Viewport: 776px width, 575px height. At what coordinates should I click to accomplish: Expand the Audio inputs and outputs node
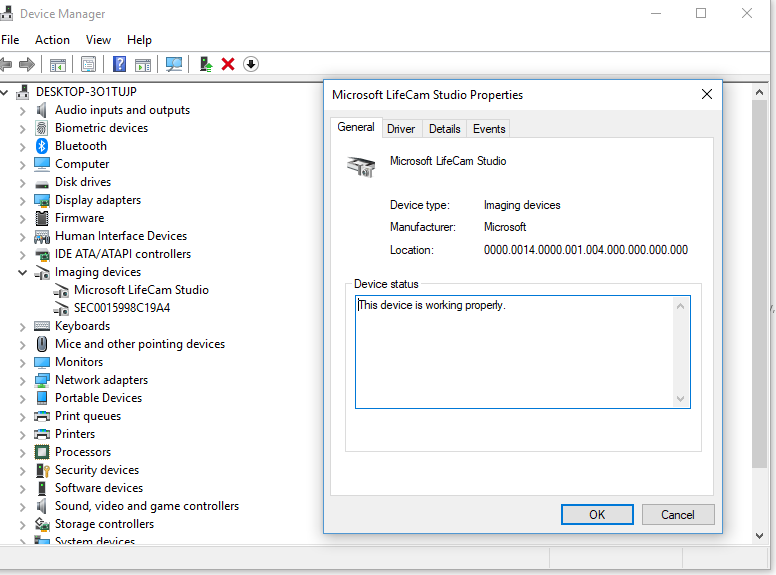pos(22,110)
